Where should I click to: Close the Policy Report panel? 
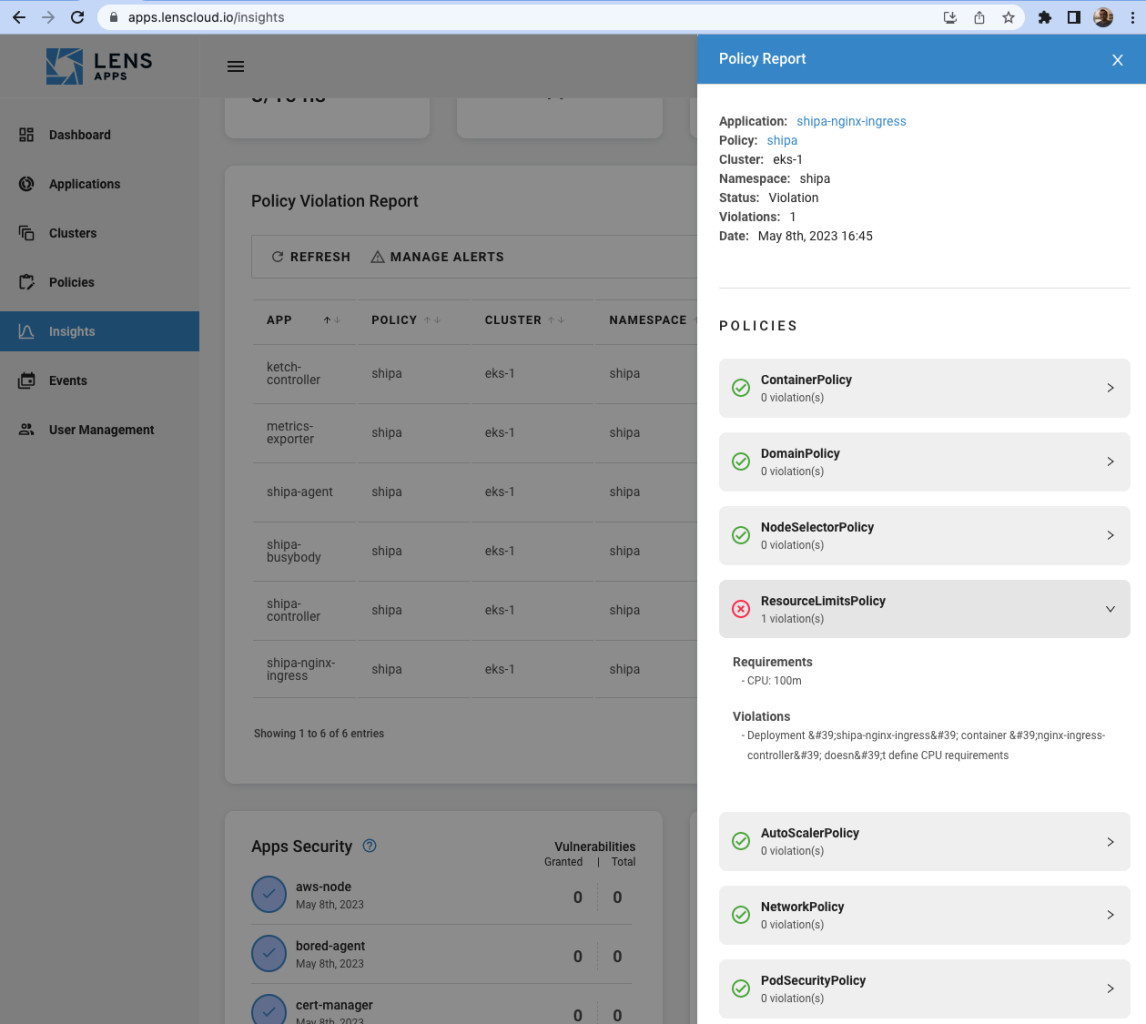pos(1117,60)
